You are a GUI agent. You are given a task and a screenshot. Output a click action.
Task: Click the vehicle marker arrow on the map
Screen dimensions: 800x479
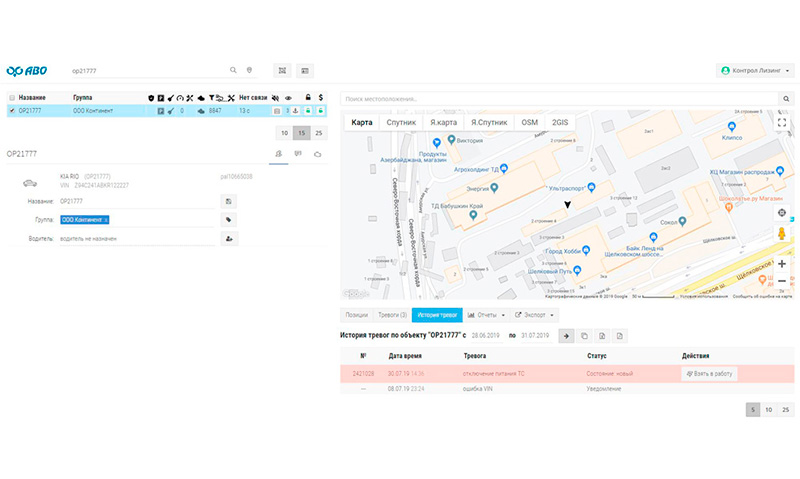pyautogui.click(x=567, y=205)
